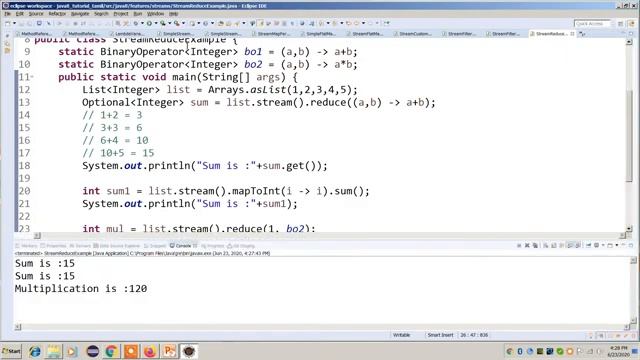This screenshot has width=640, height=360.
Task: Collapse the main method fold marker
Action: click(x=32, y=77)
